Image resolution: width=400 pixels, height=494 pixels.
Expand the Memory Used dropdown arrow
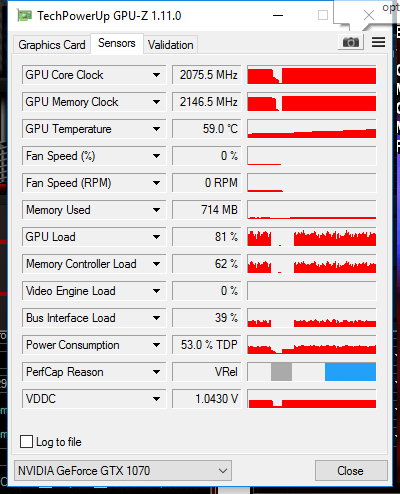156,210
